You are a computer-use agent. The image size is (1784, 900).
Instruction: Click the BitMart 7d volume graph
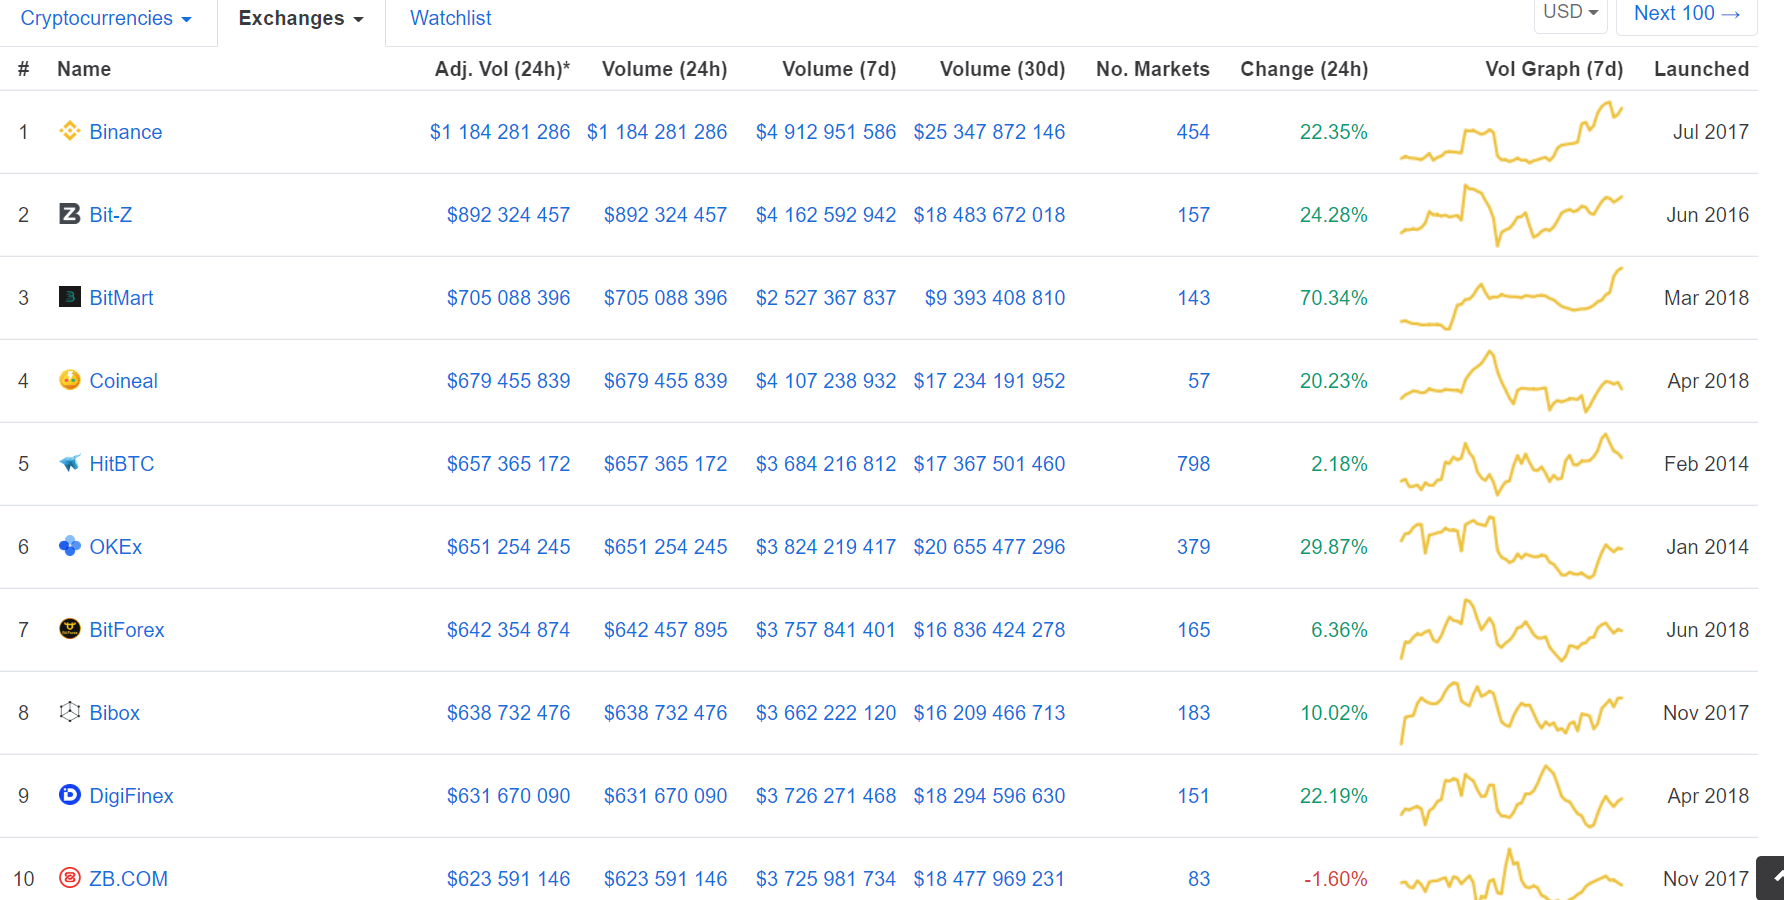(x=1511, y=298)
